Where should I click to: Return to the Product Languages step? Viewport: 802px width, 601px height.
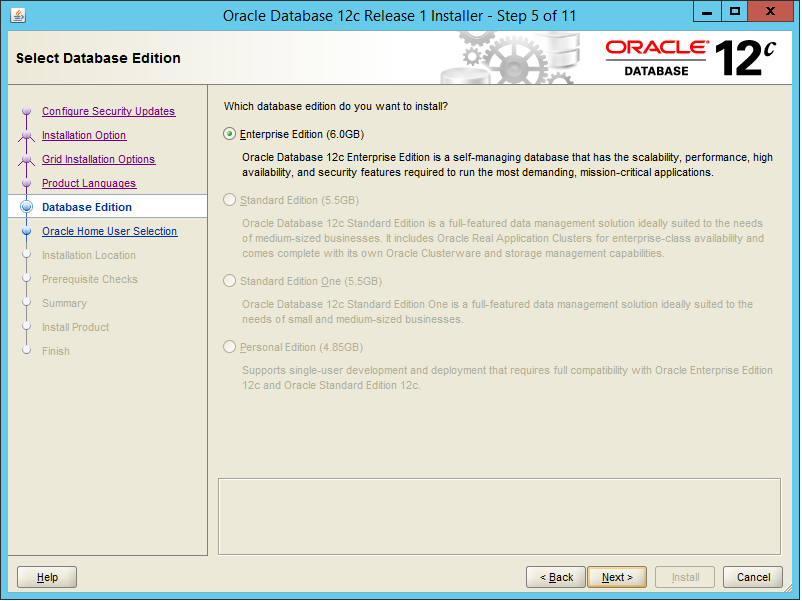(89, 183)
